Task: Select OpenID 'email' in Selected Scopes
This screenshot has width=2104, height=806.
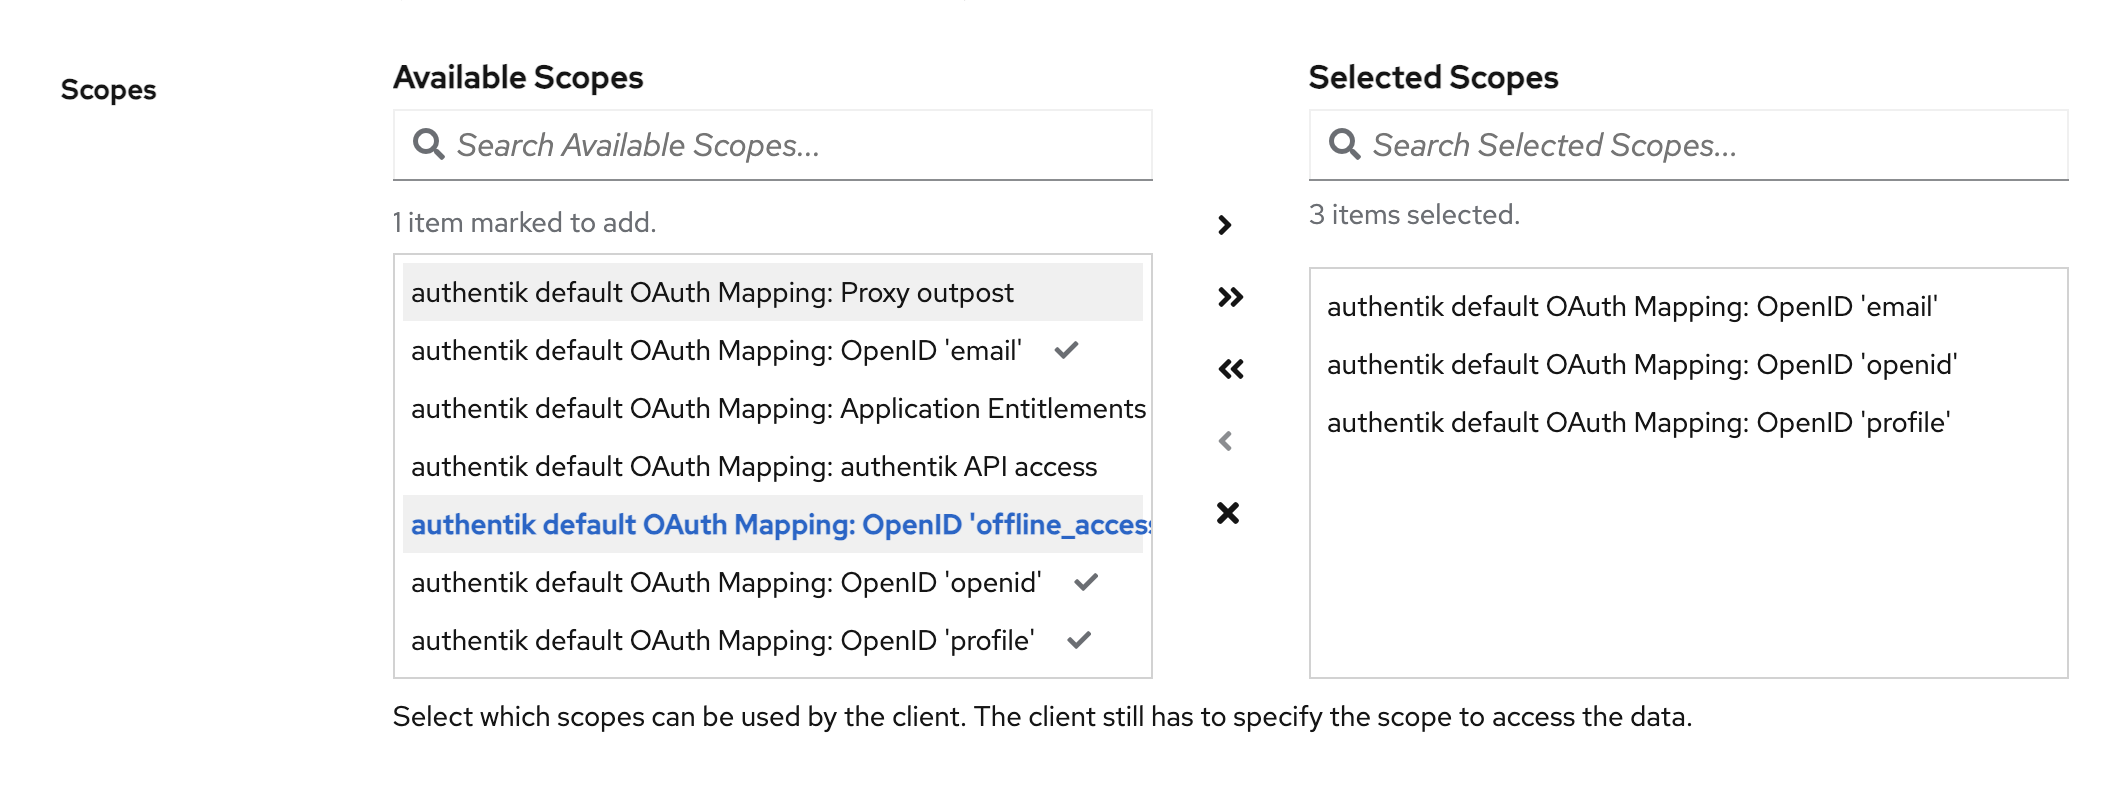Action: [x=1688, y=306]
